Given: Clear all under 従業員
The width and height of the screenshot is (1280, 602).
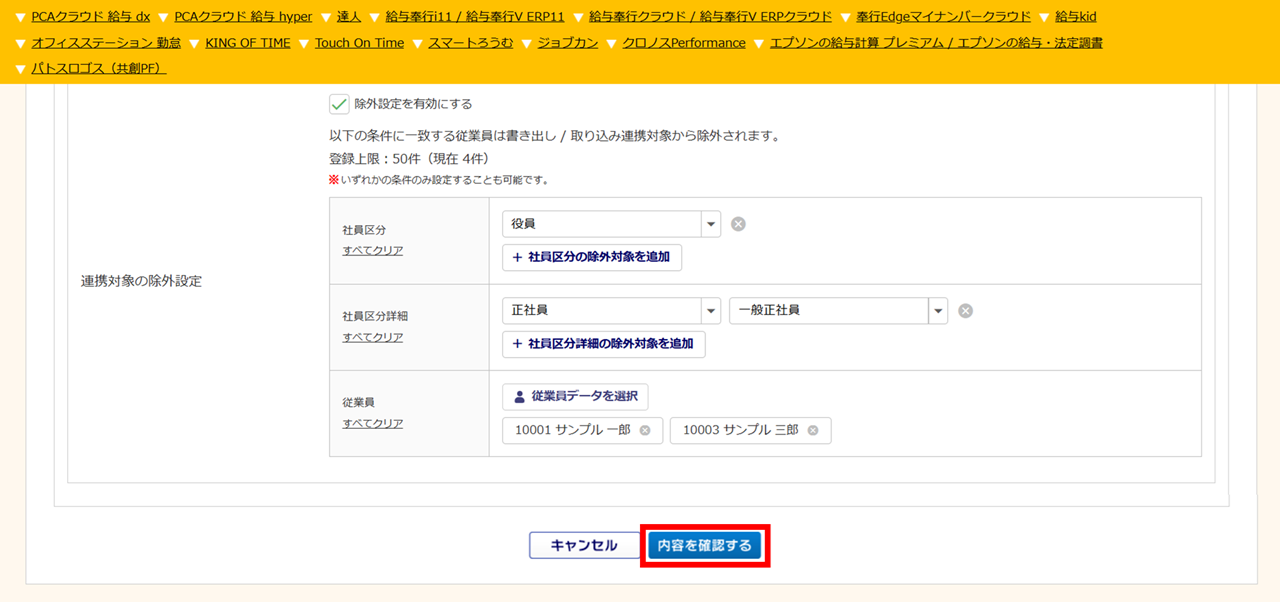Looking at the screenshot, I should [373, 424].
